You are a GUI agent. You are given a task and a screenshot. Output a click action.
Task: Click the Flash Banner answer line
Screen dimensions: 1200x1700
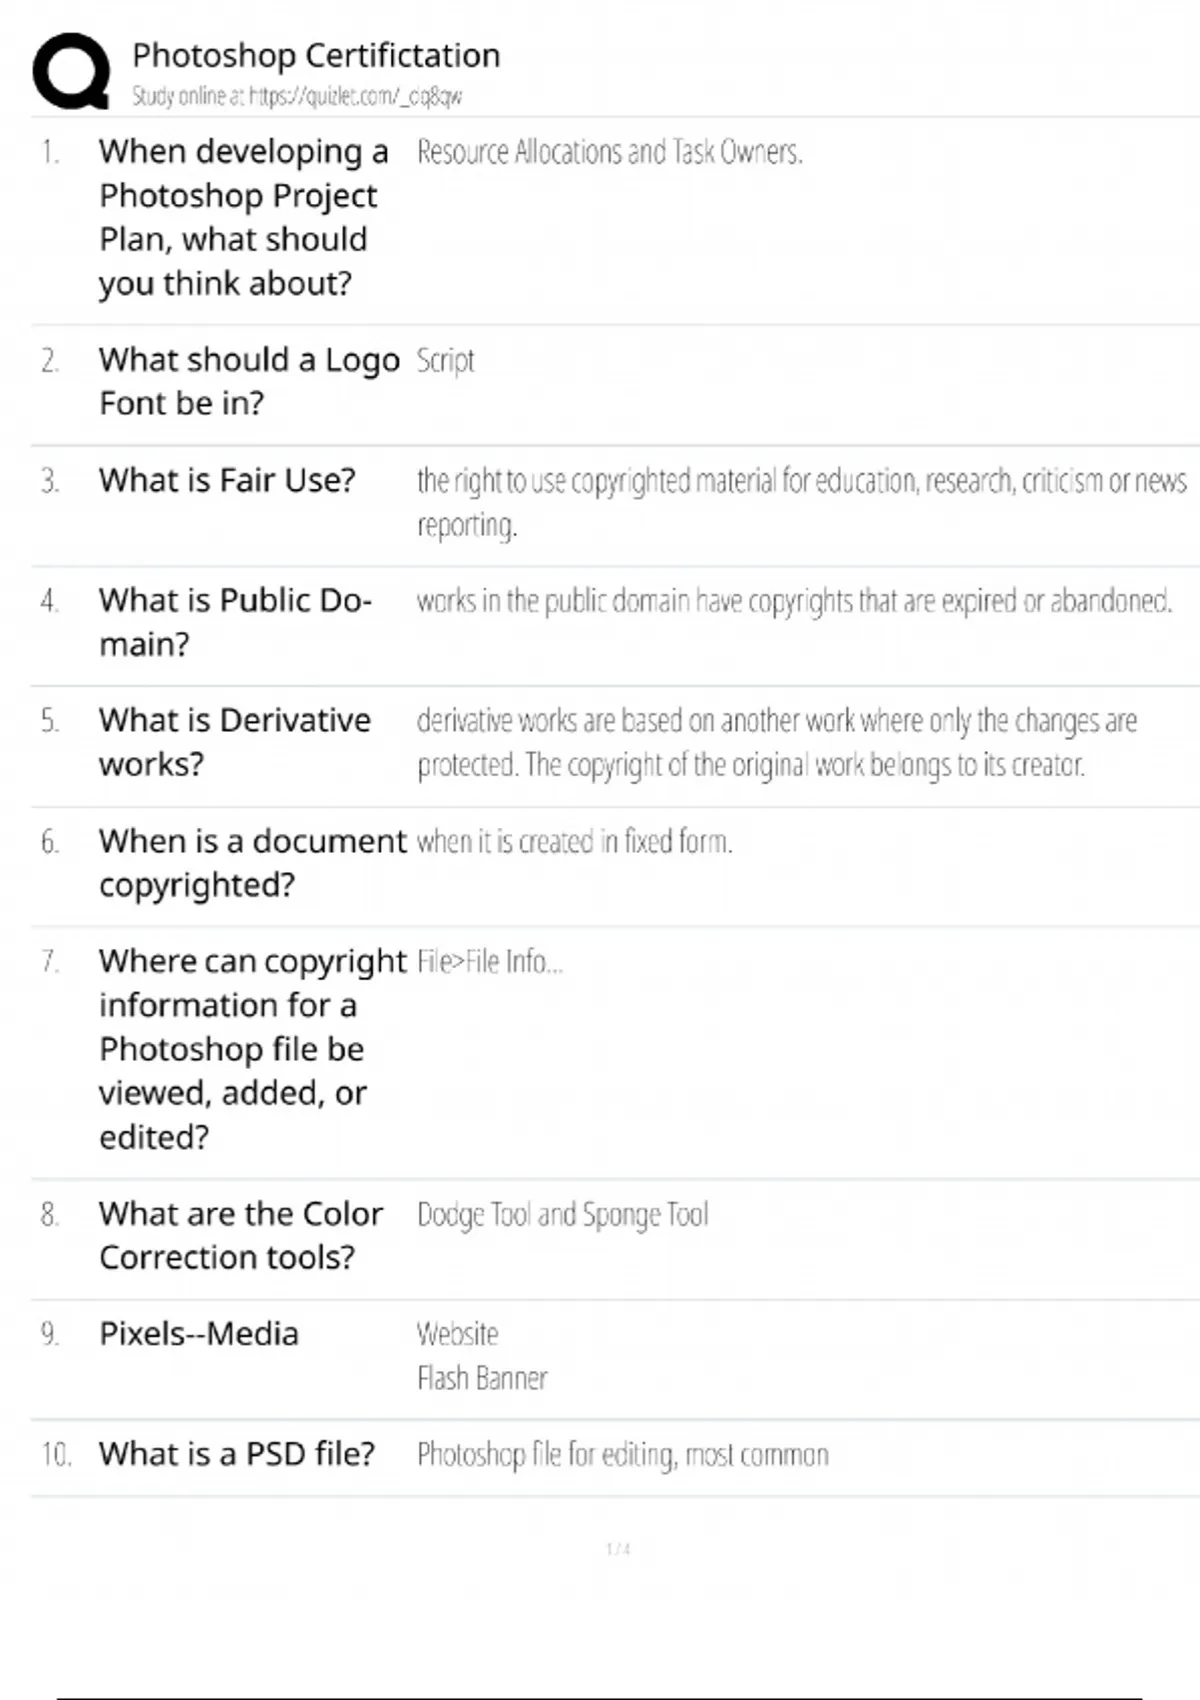482,1379
